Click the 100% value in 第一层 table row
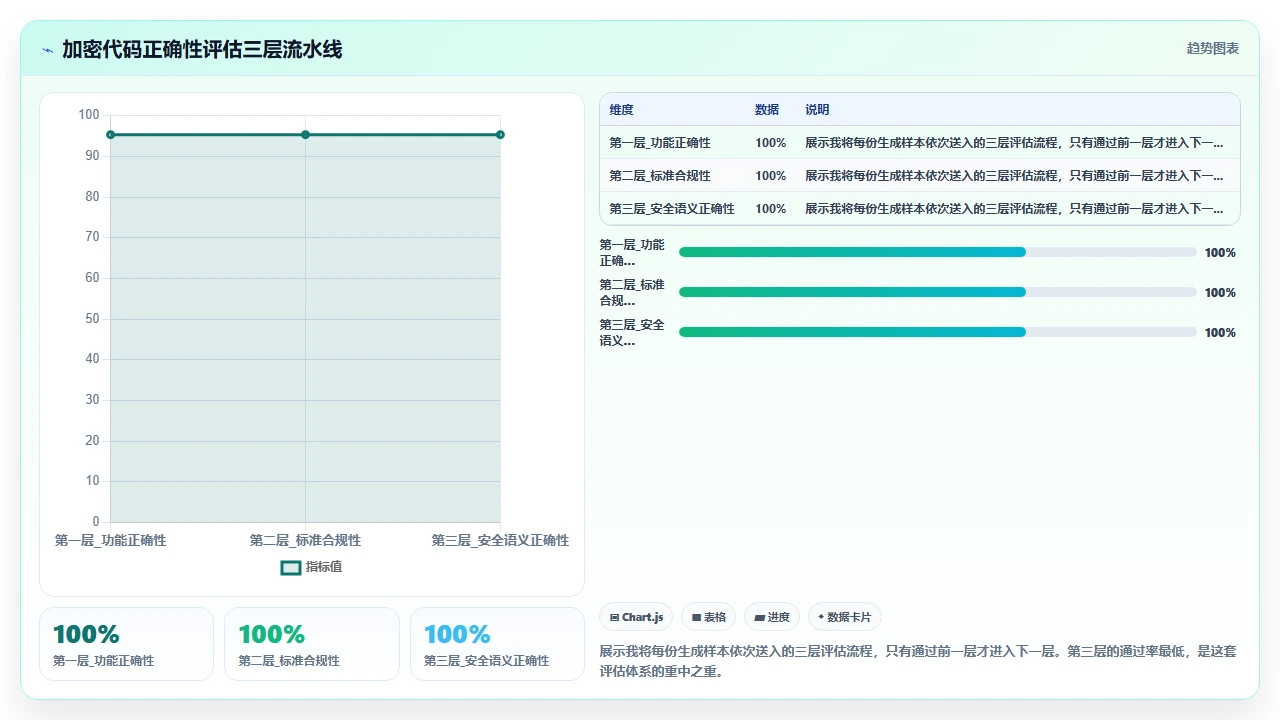The height and width of the screenshot is (720, 1280). pyautogui.click(x=771, y=143)
